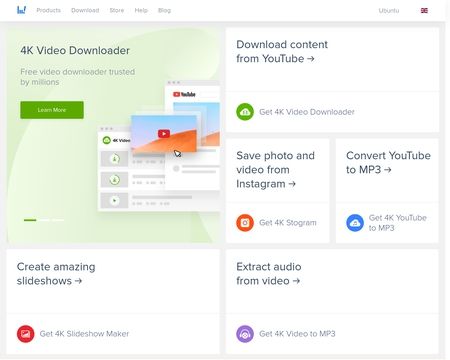Open Download content from YouTube link
The width and height of the screenshot is (450, 360).
pyautogui.click(x=282, y=51)
